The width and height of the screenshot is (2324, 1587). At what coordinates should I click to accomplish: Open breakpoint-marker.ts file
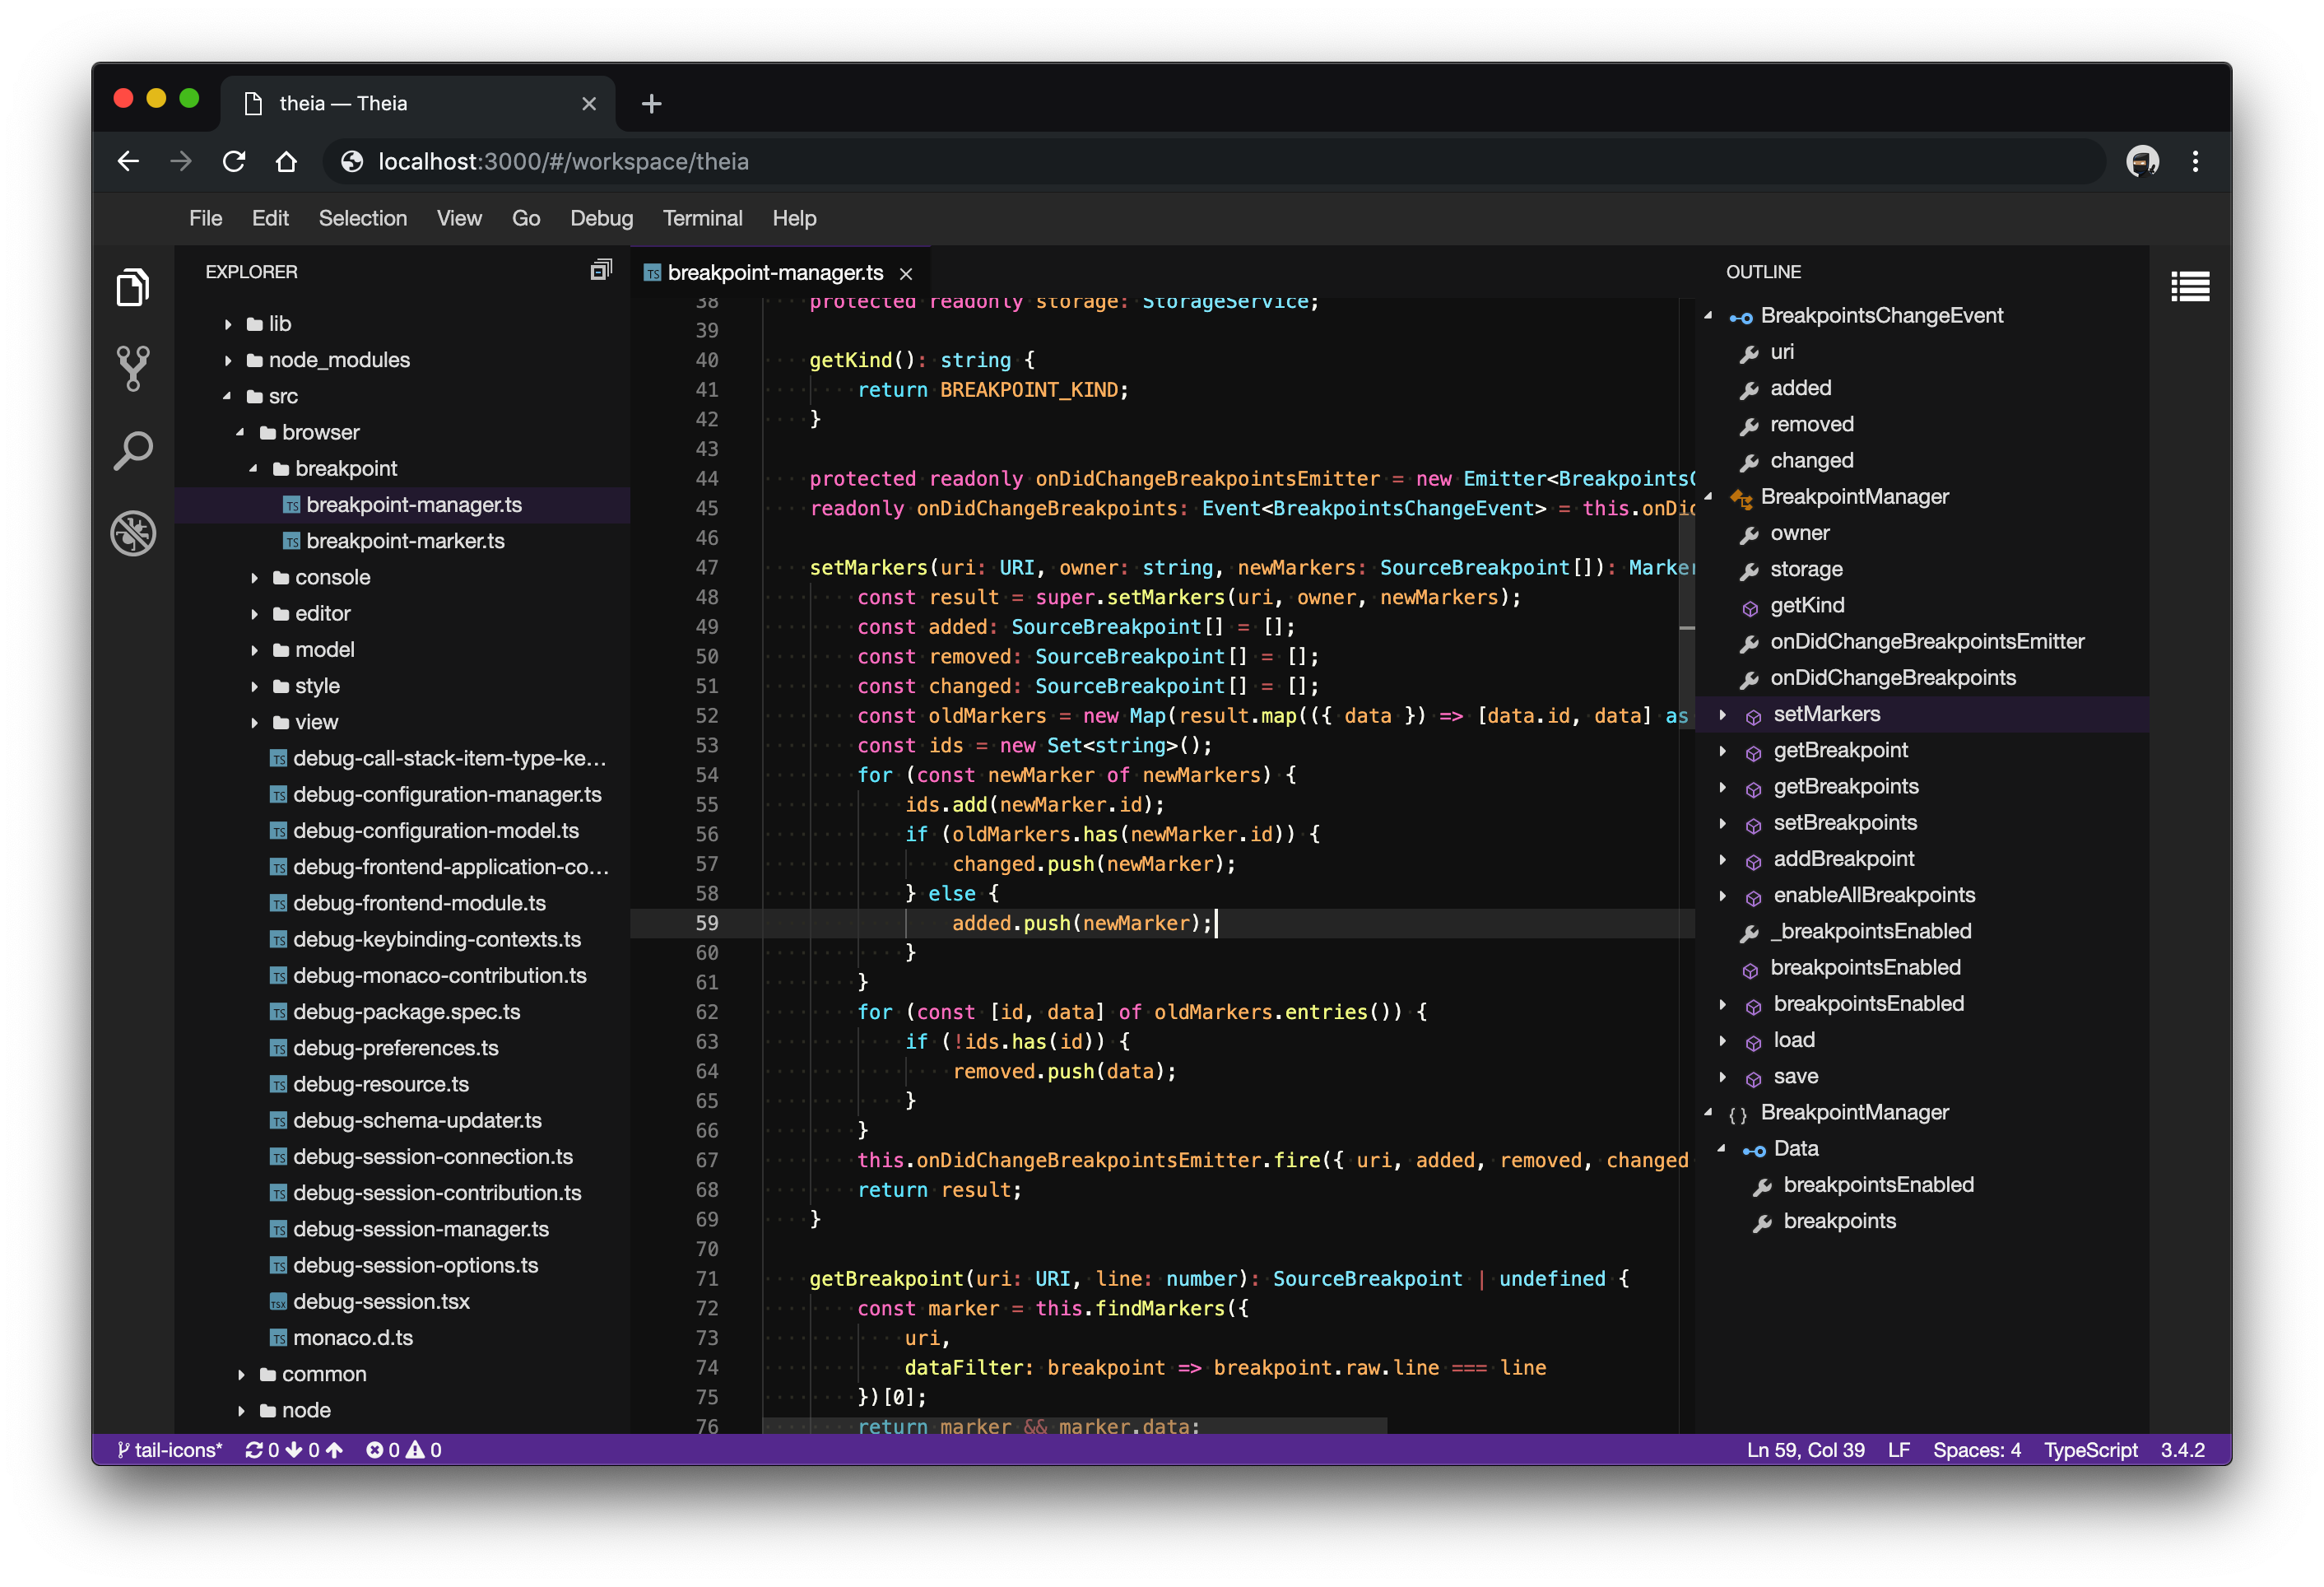[405, 541]
